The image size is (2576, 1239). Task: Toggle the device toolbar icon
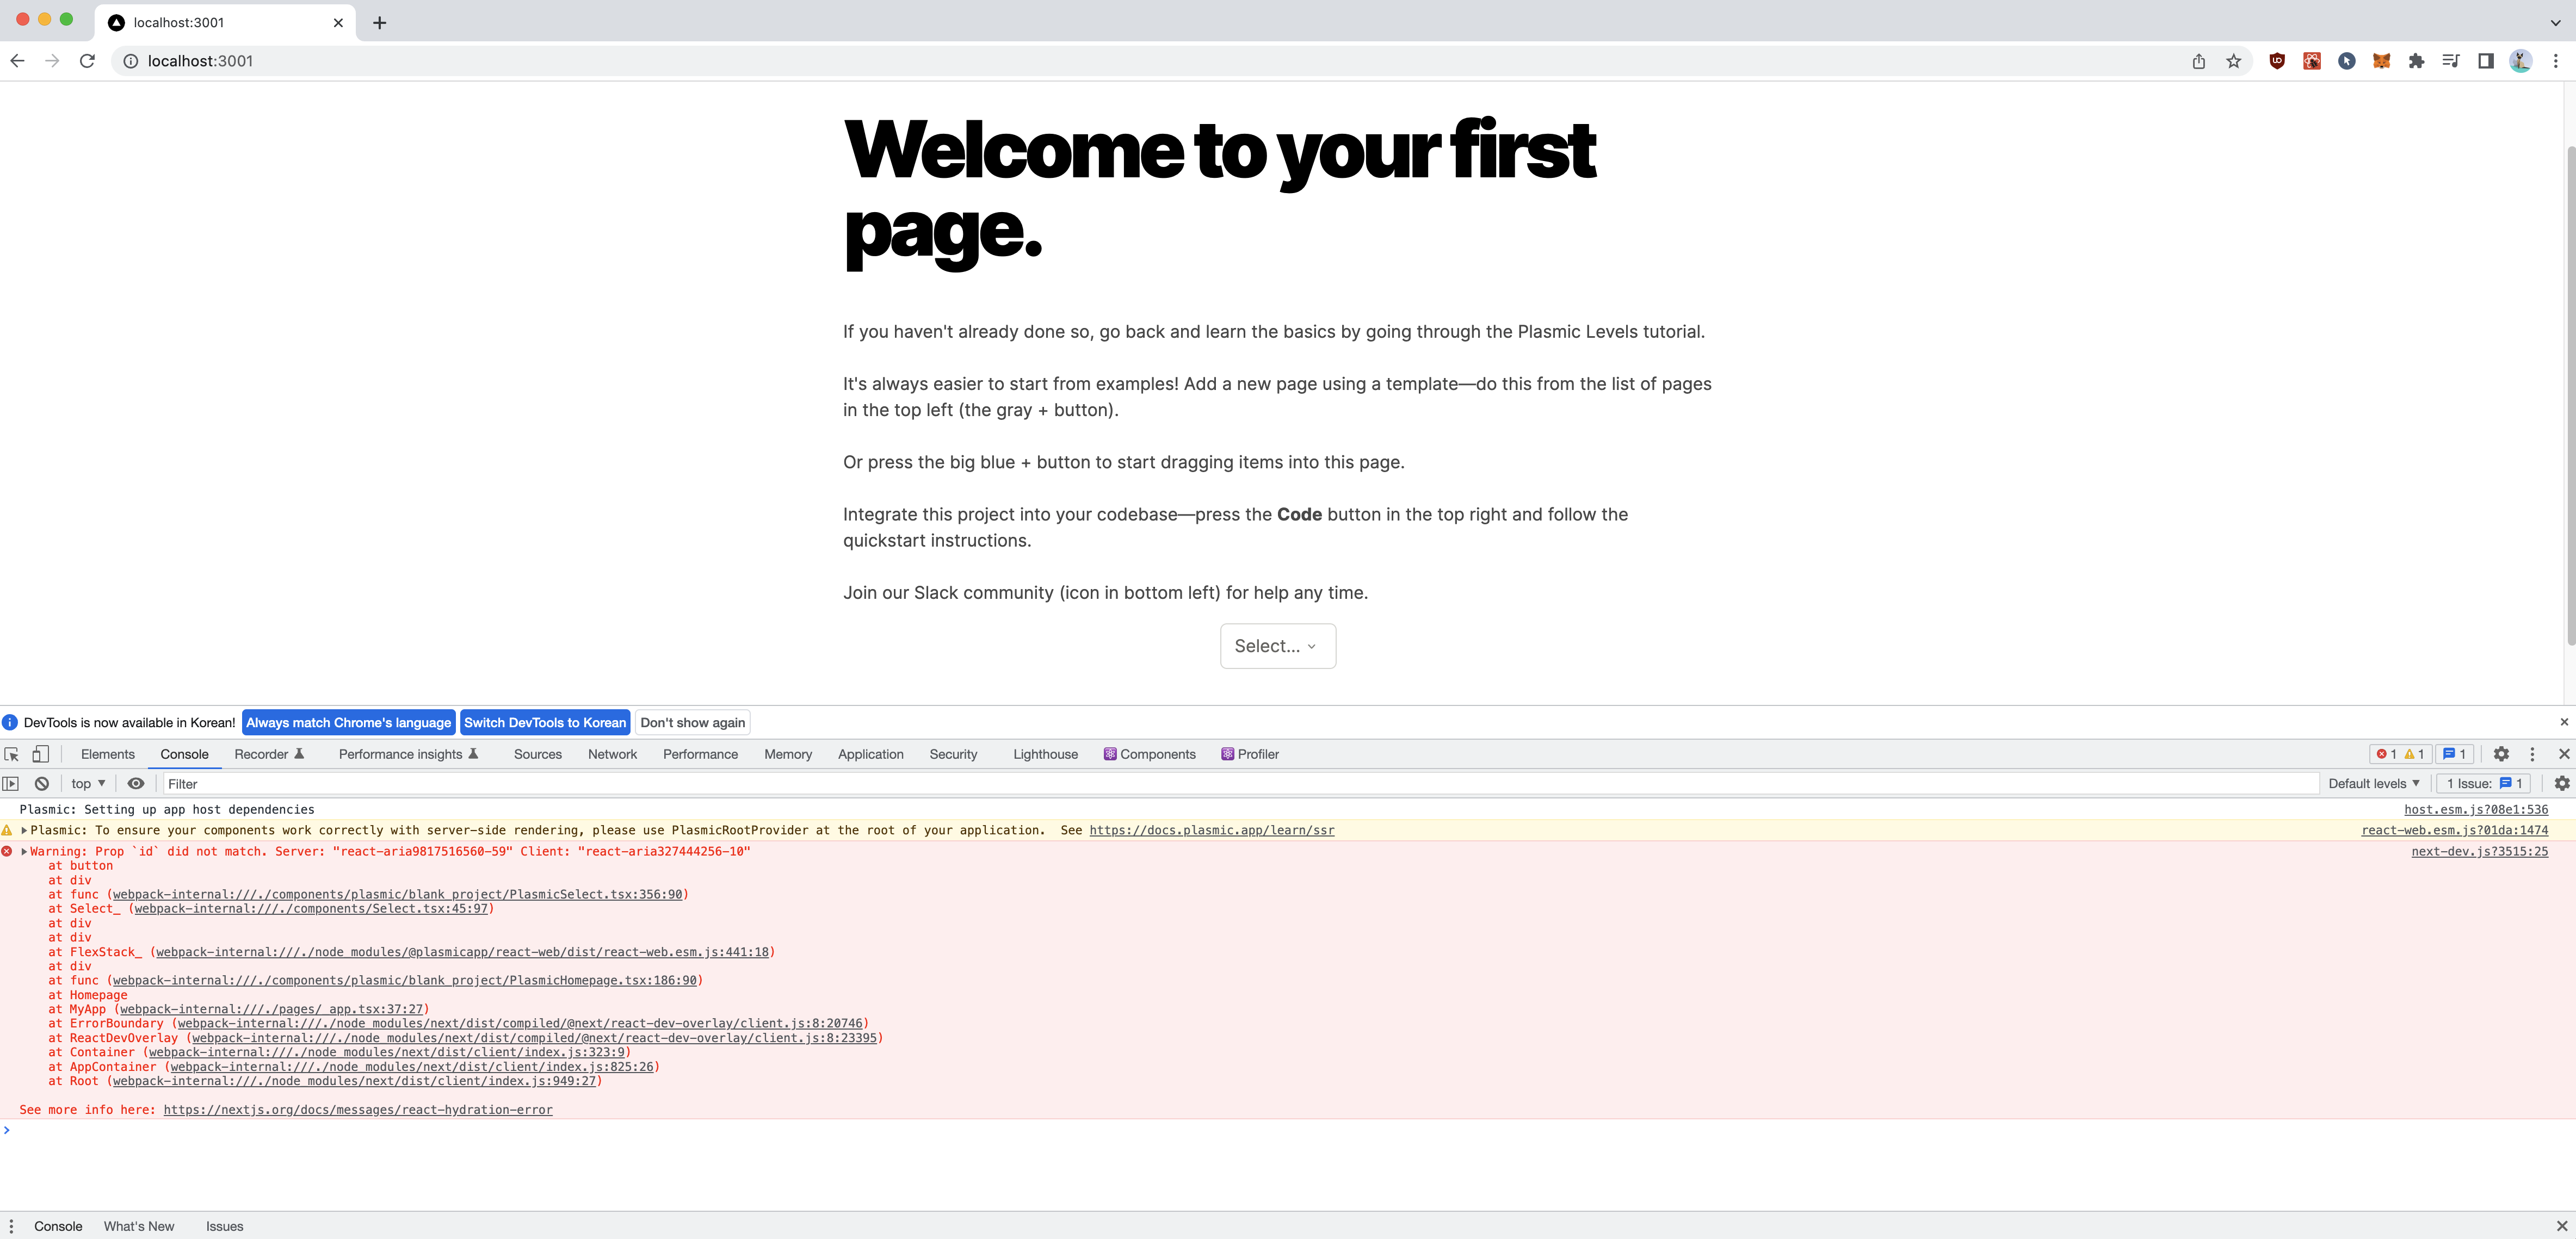40,754
